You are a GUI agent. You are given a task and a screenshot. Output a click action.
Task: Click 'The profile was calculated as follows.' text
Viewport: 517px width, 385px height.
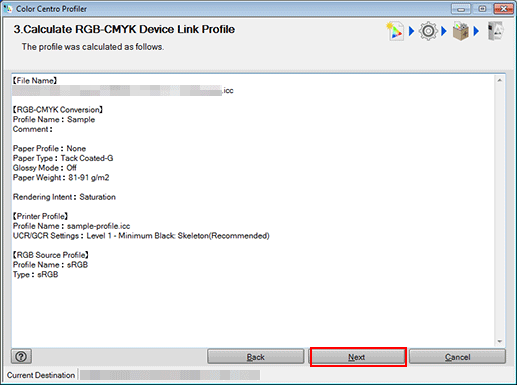coord(93,47)
